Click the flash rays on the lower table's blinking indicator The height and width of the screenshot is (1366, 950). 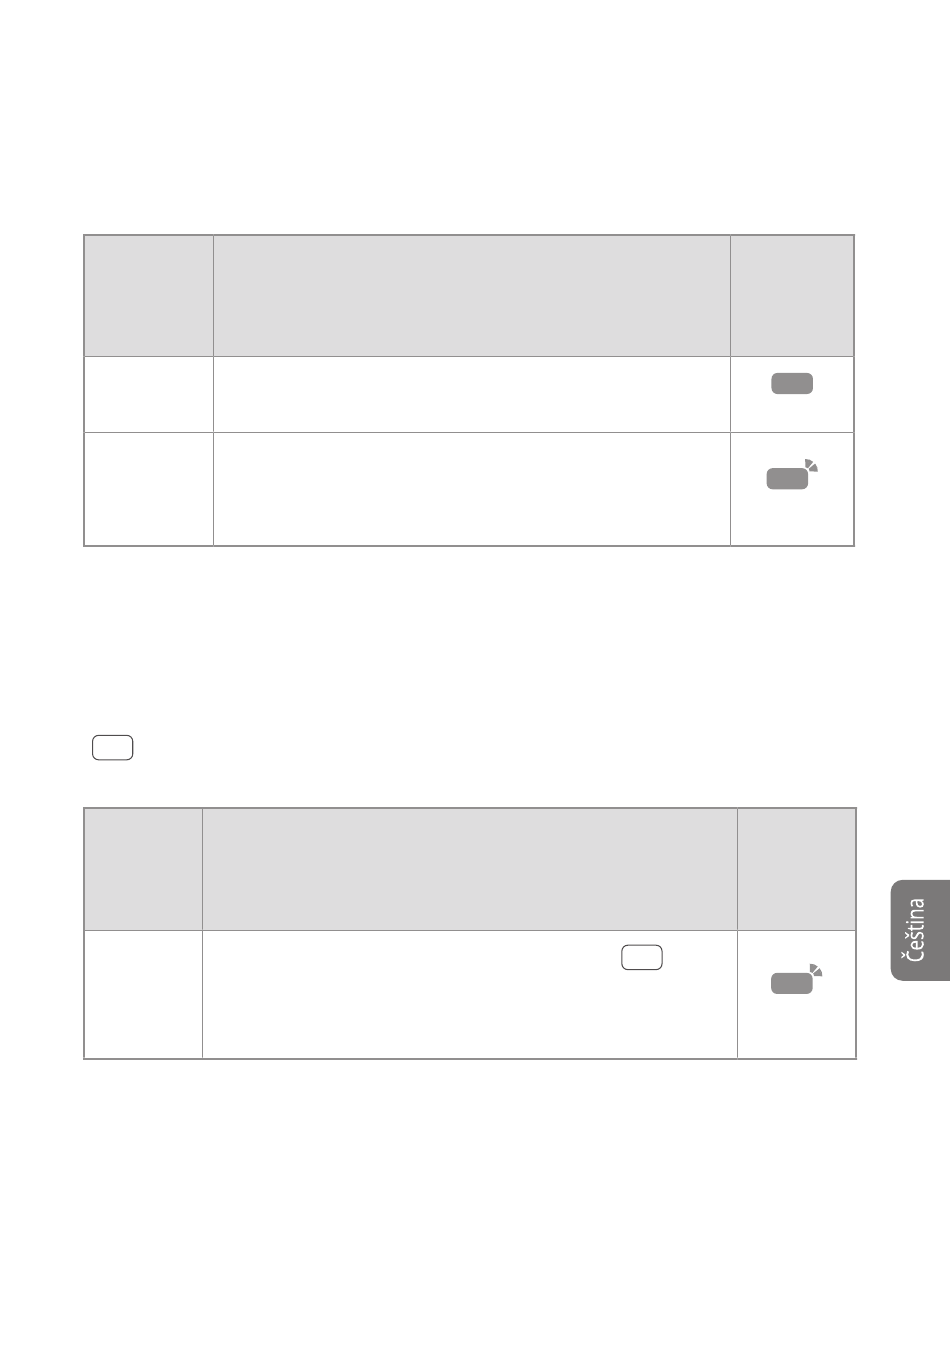pos(816,969)
